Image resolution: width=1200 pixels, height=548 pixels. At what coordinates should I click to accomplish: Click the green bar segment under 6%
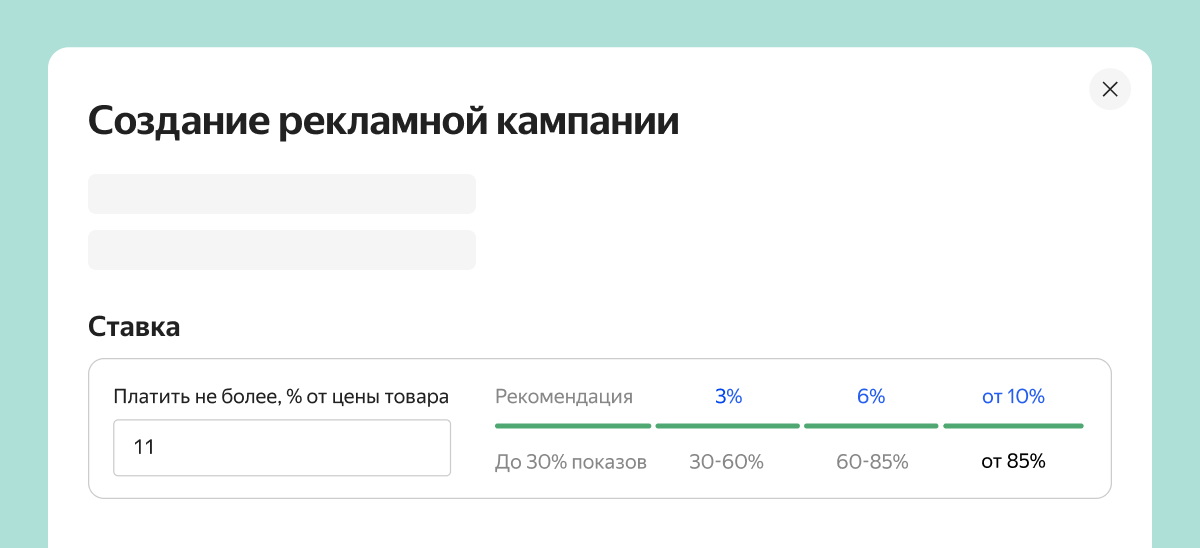(x=870, y=426)
